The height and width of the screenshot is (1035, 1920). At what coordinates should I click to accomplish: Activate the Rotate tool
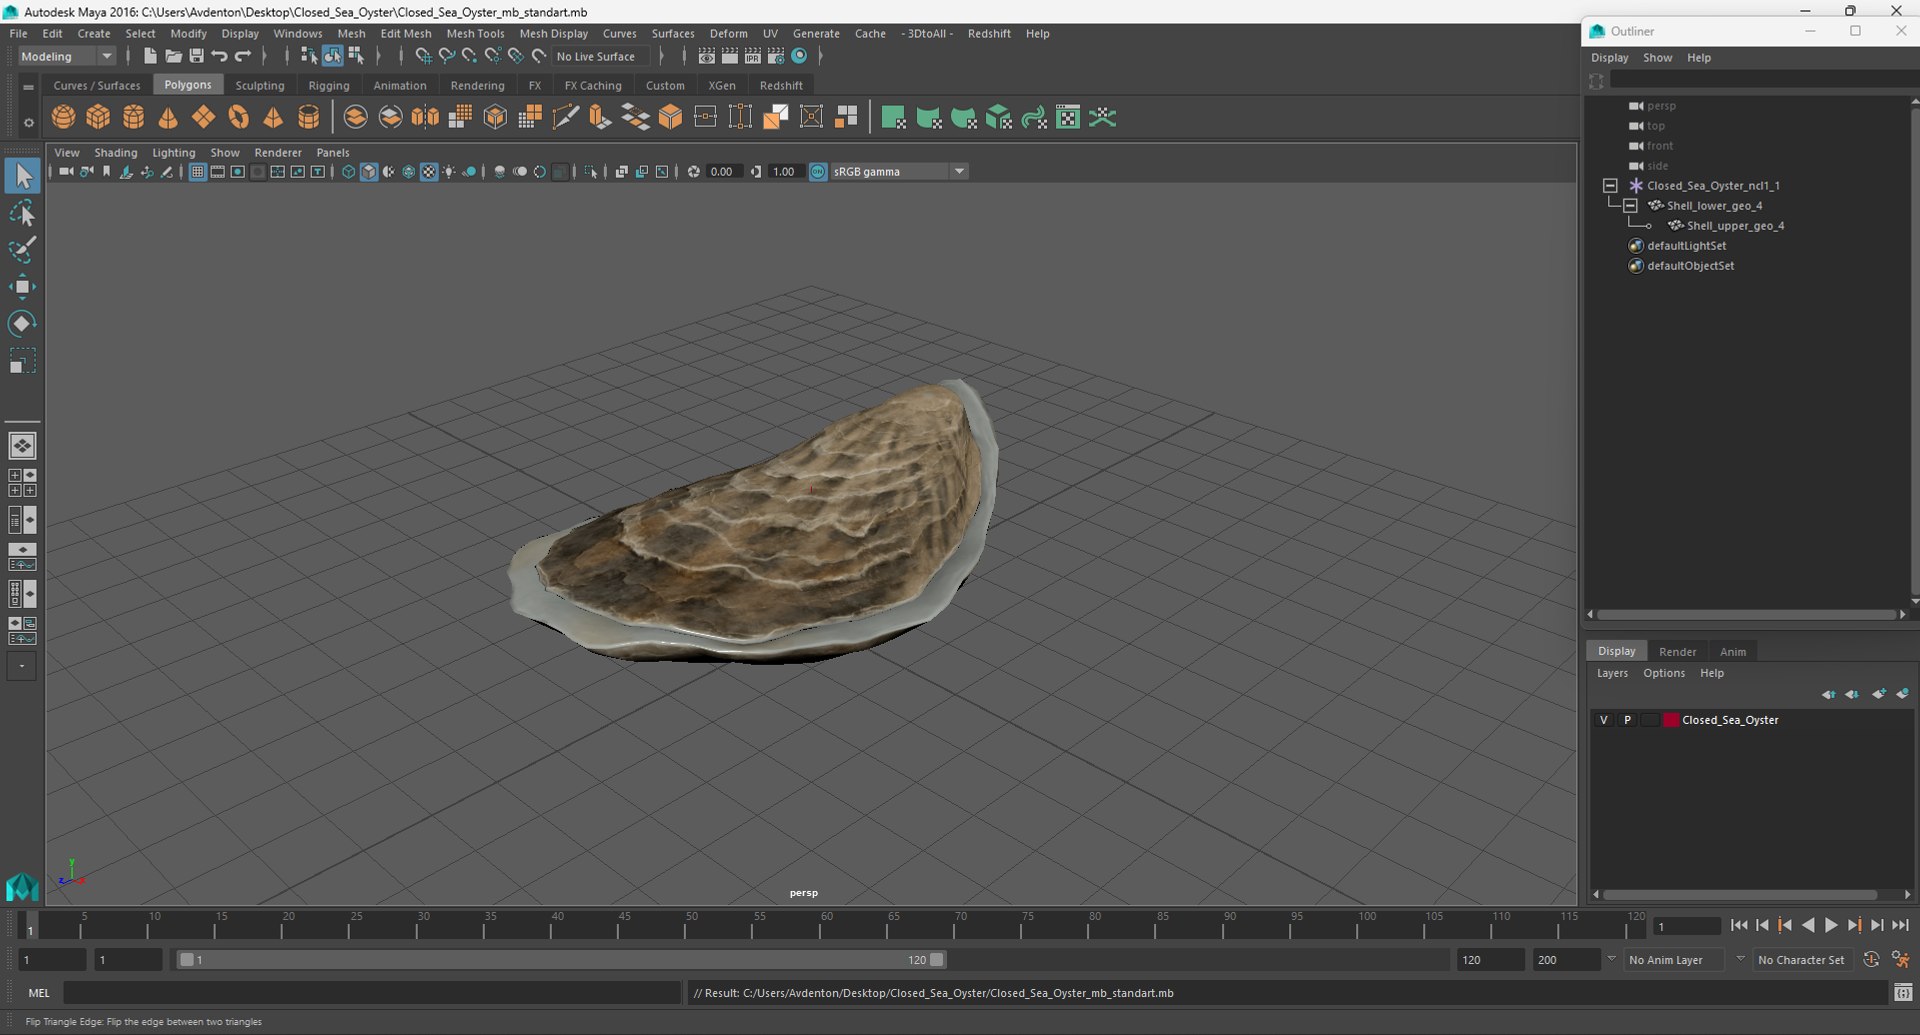[22, 323]
